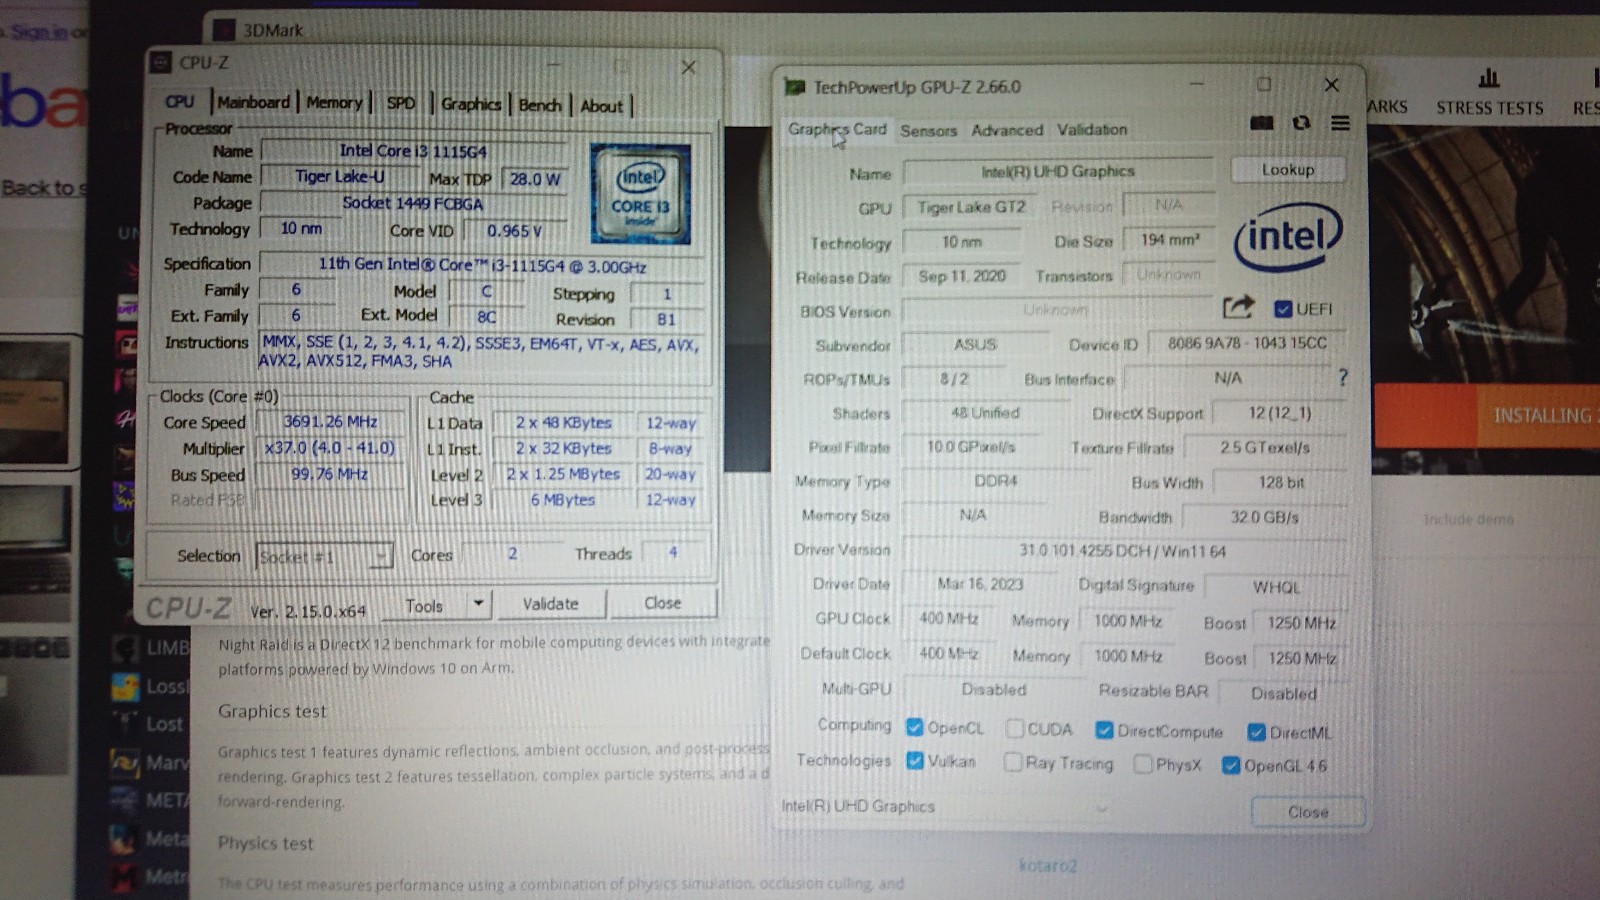Switch to the Memory tab in CPU-Z
The height and width of the screenshot is (900, 1600).
(x=334, y=102)
